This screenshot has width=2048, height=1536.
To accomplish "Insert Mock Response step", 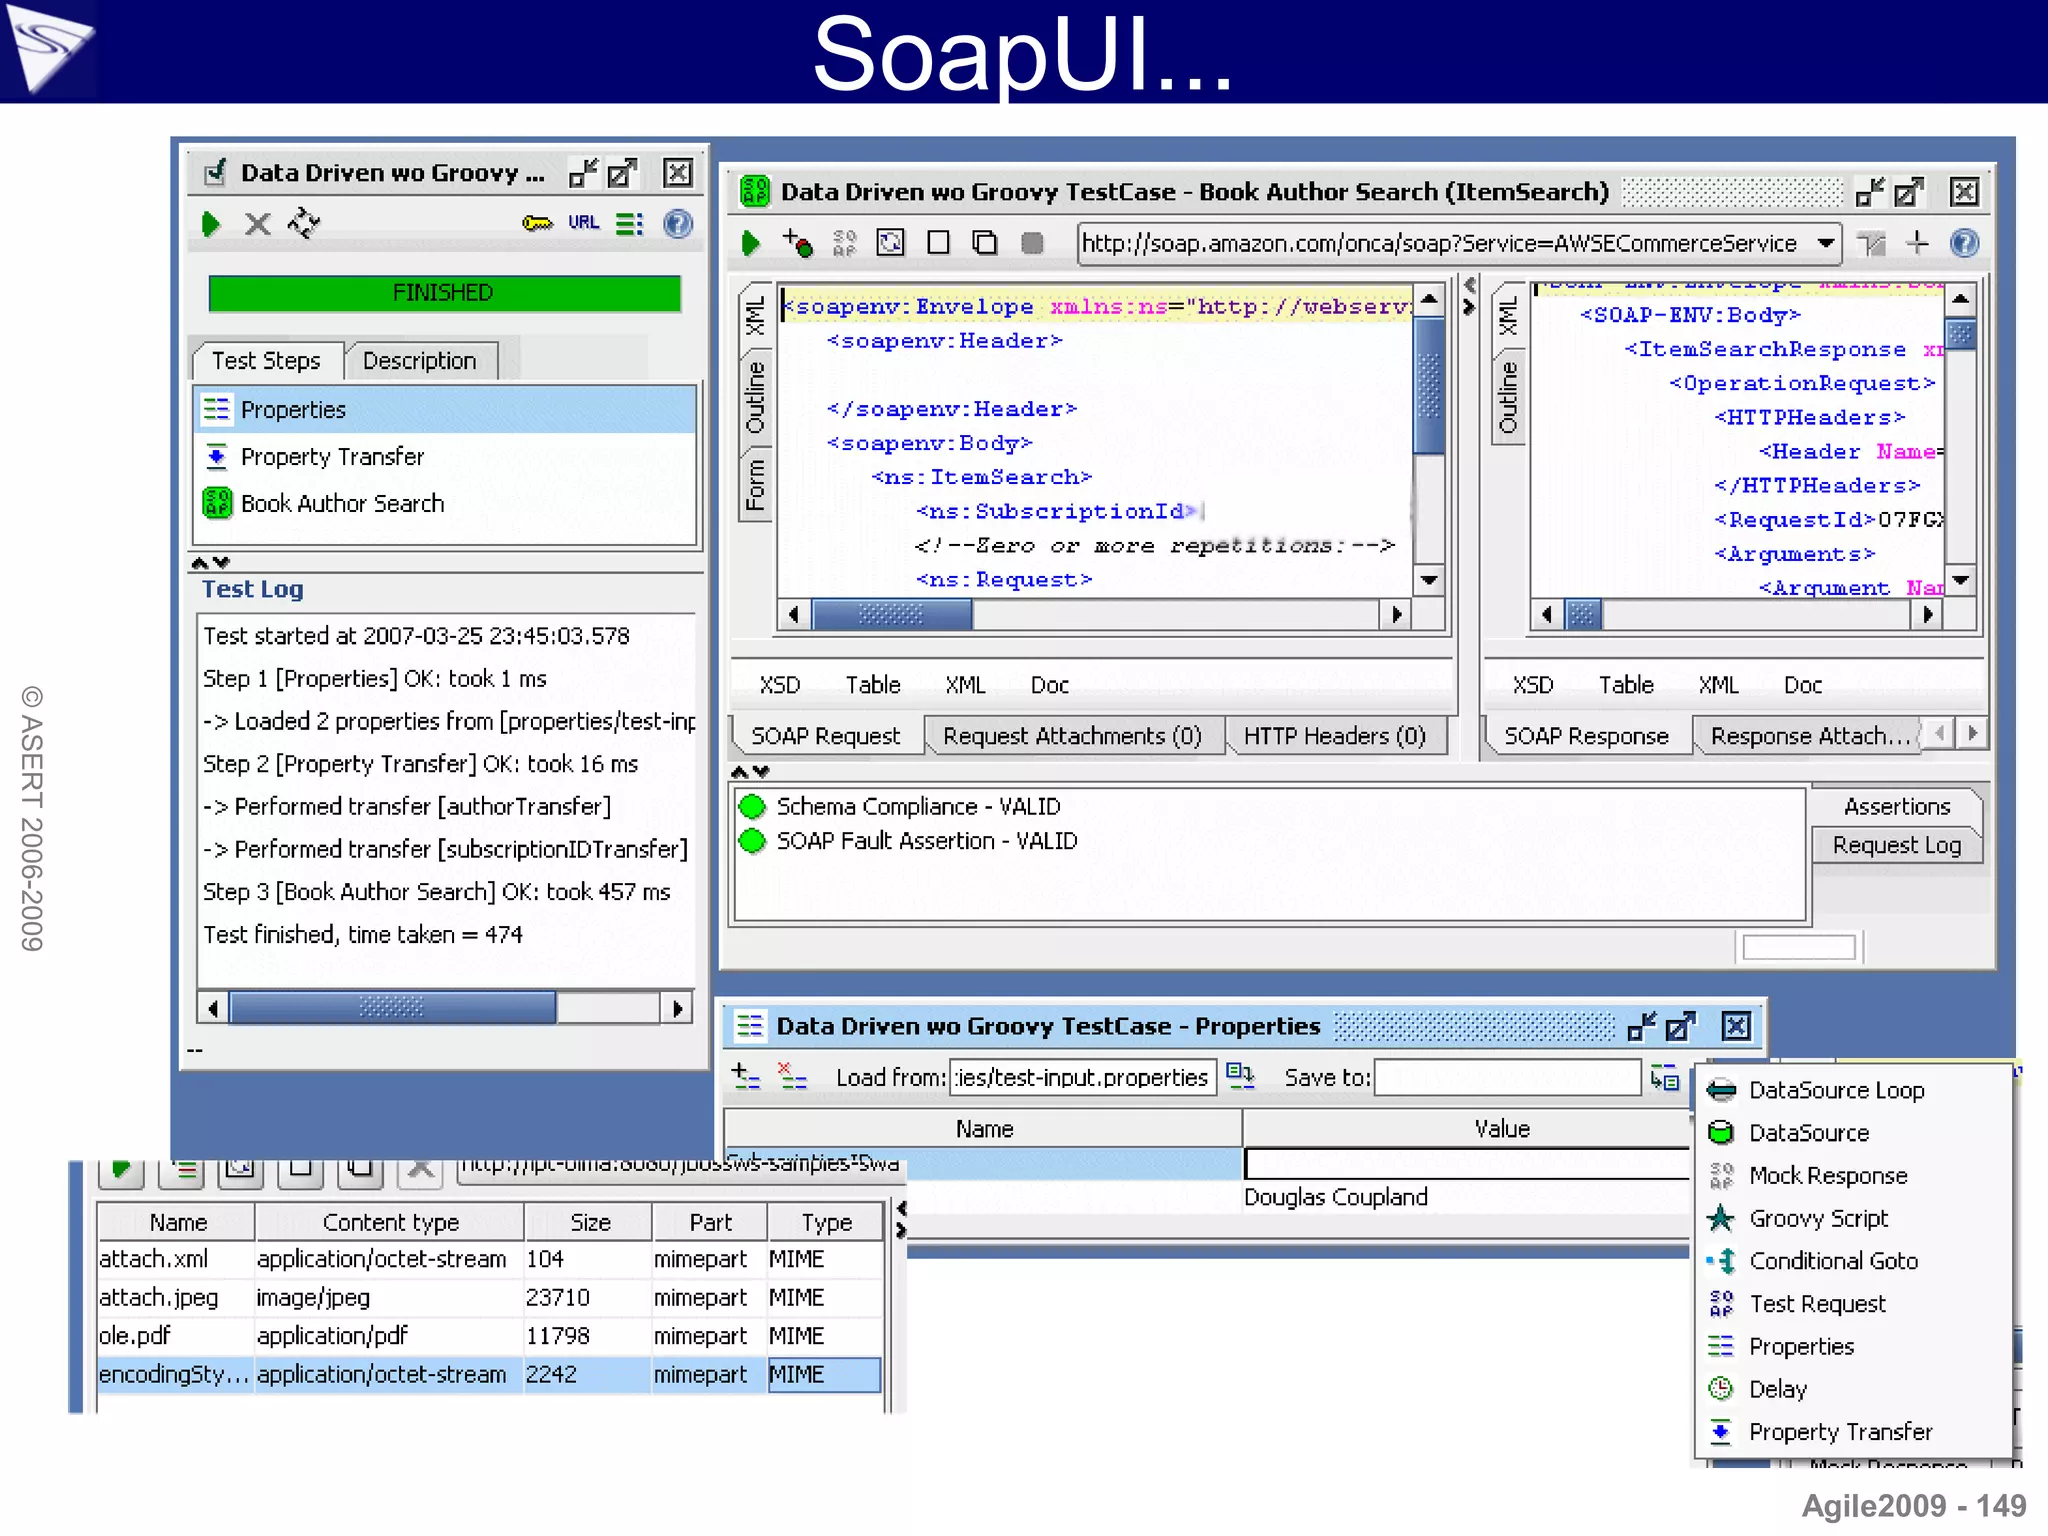I will (1828, 1175).
